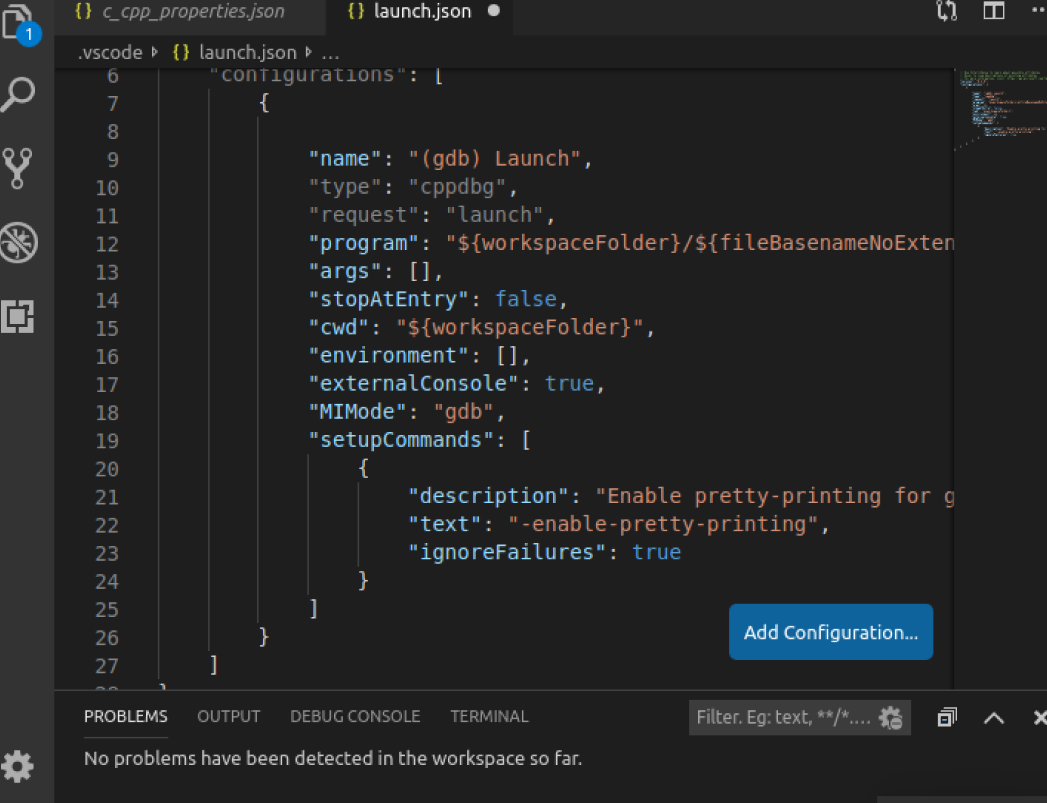Click the "(gdb) Launch" string value

point(495,159)
